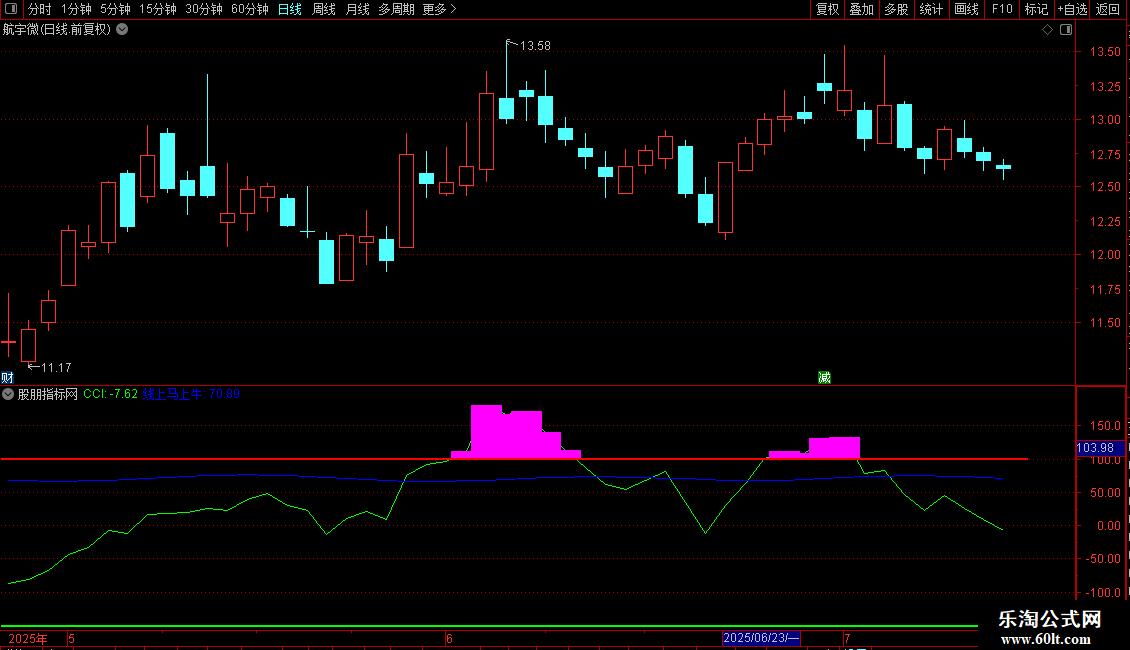Click month 6 marker on time axis
The width and height of the screenshot is (1130, 650).
pyautogui.click(x=449, y=638)
